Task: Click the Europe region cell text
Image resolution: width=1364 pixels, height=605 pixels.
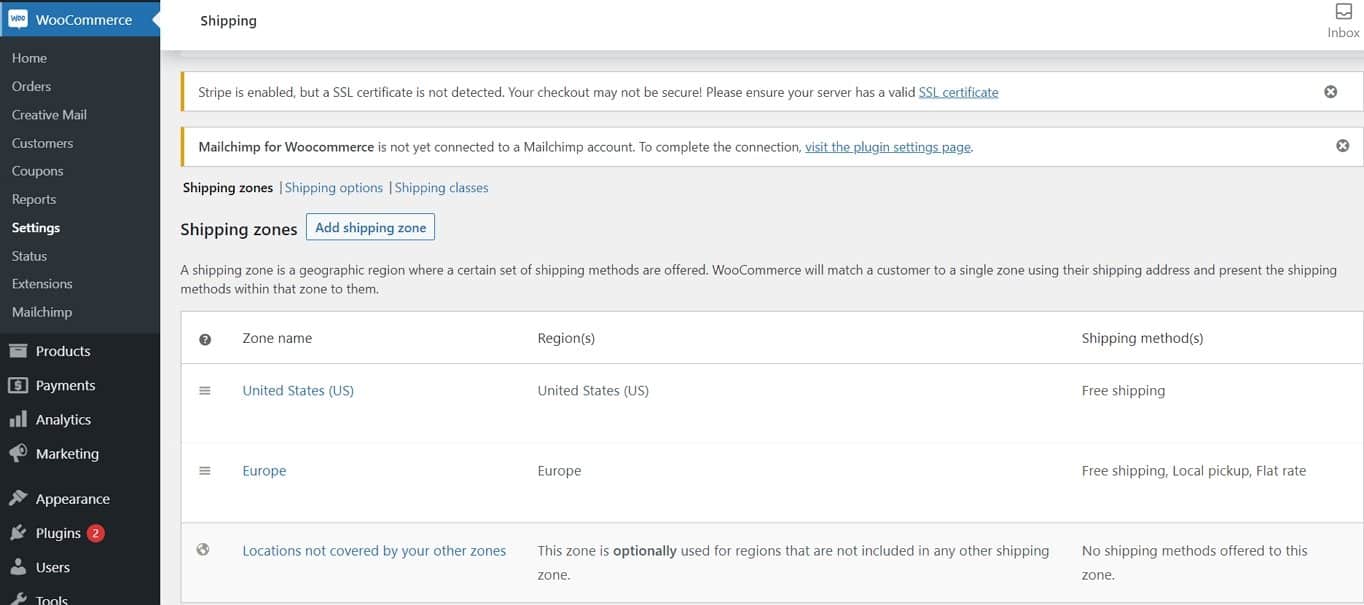Action: tap(559, 470)
